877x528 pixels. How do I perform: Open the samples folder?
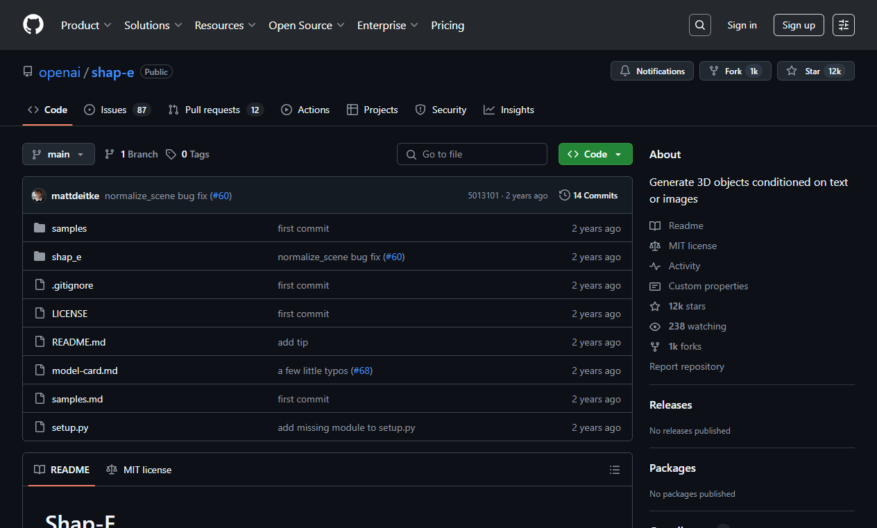69,228
